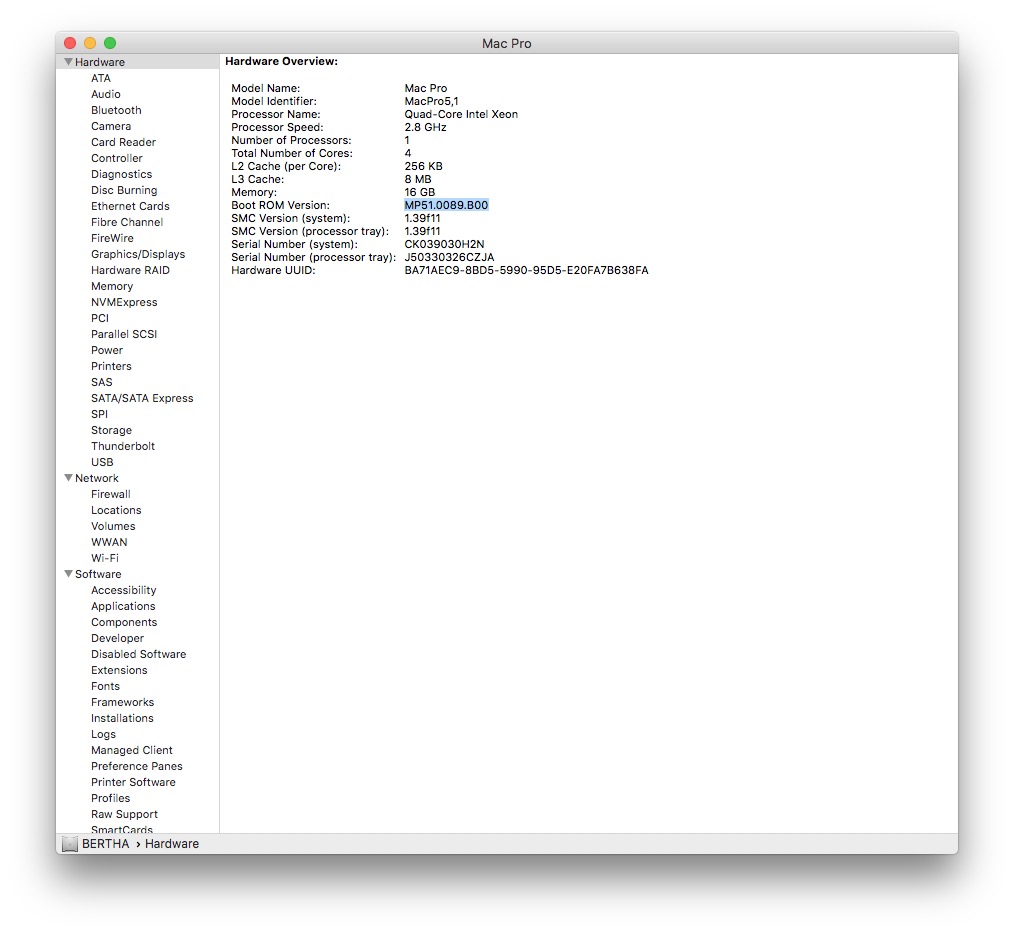The width and height of the screenshot is (1014, 934).
Task: Open the Printers hardware entry
Action: pyautogui.click(x=111, y=367)
